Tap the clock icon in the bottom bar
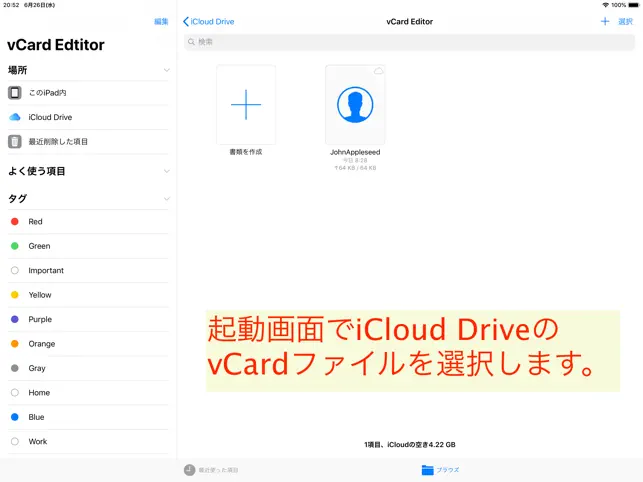 point(189,470)
